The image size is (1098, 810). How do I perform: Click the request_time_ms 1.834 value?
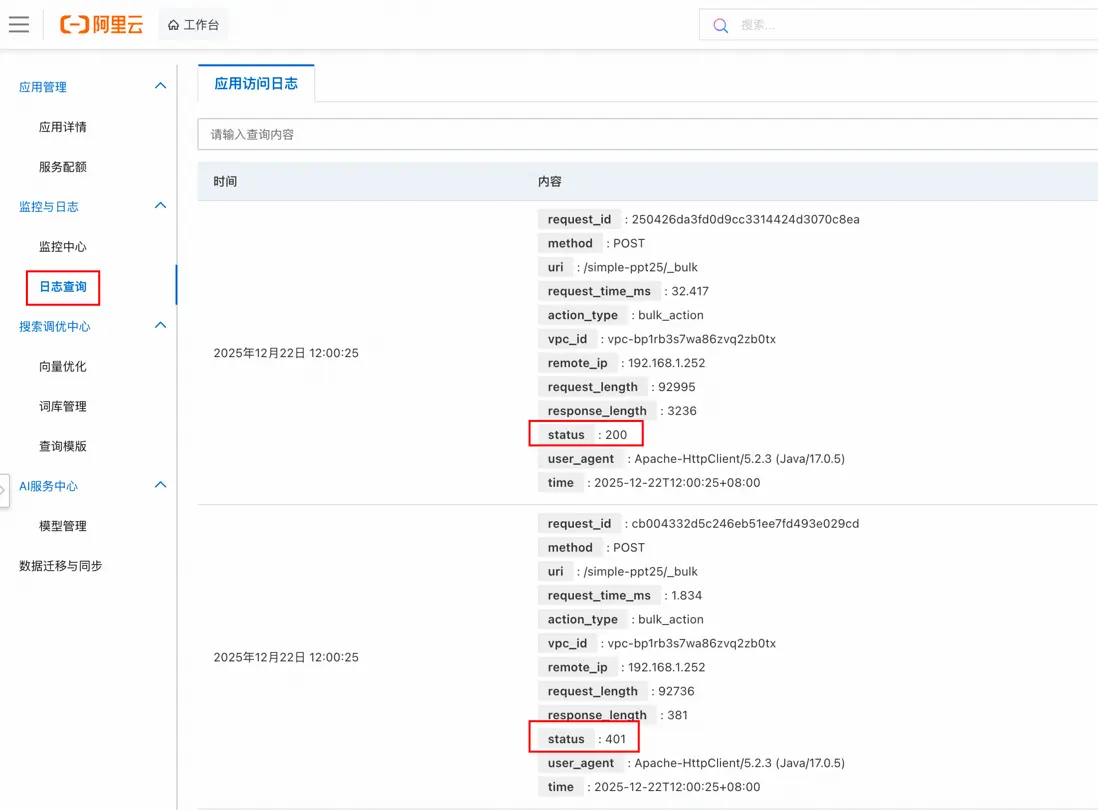[686, 596]
